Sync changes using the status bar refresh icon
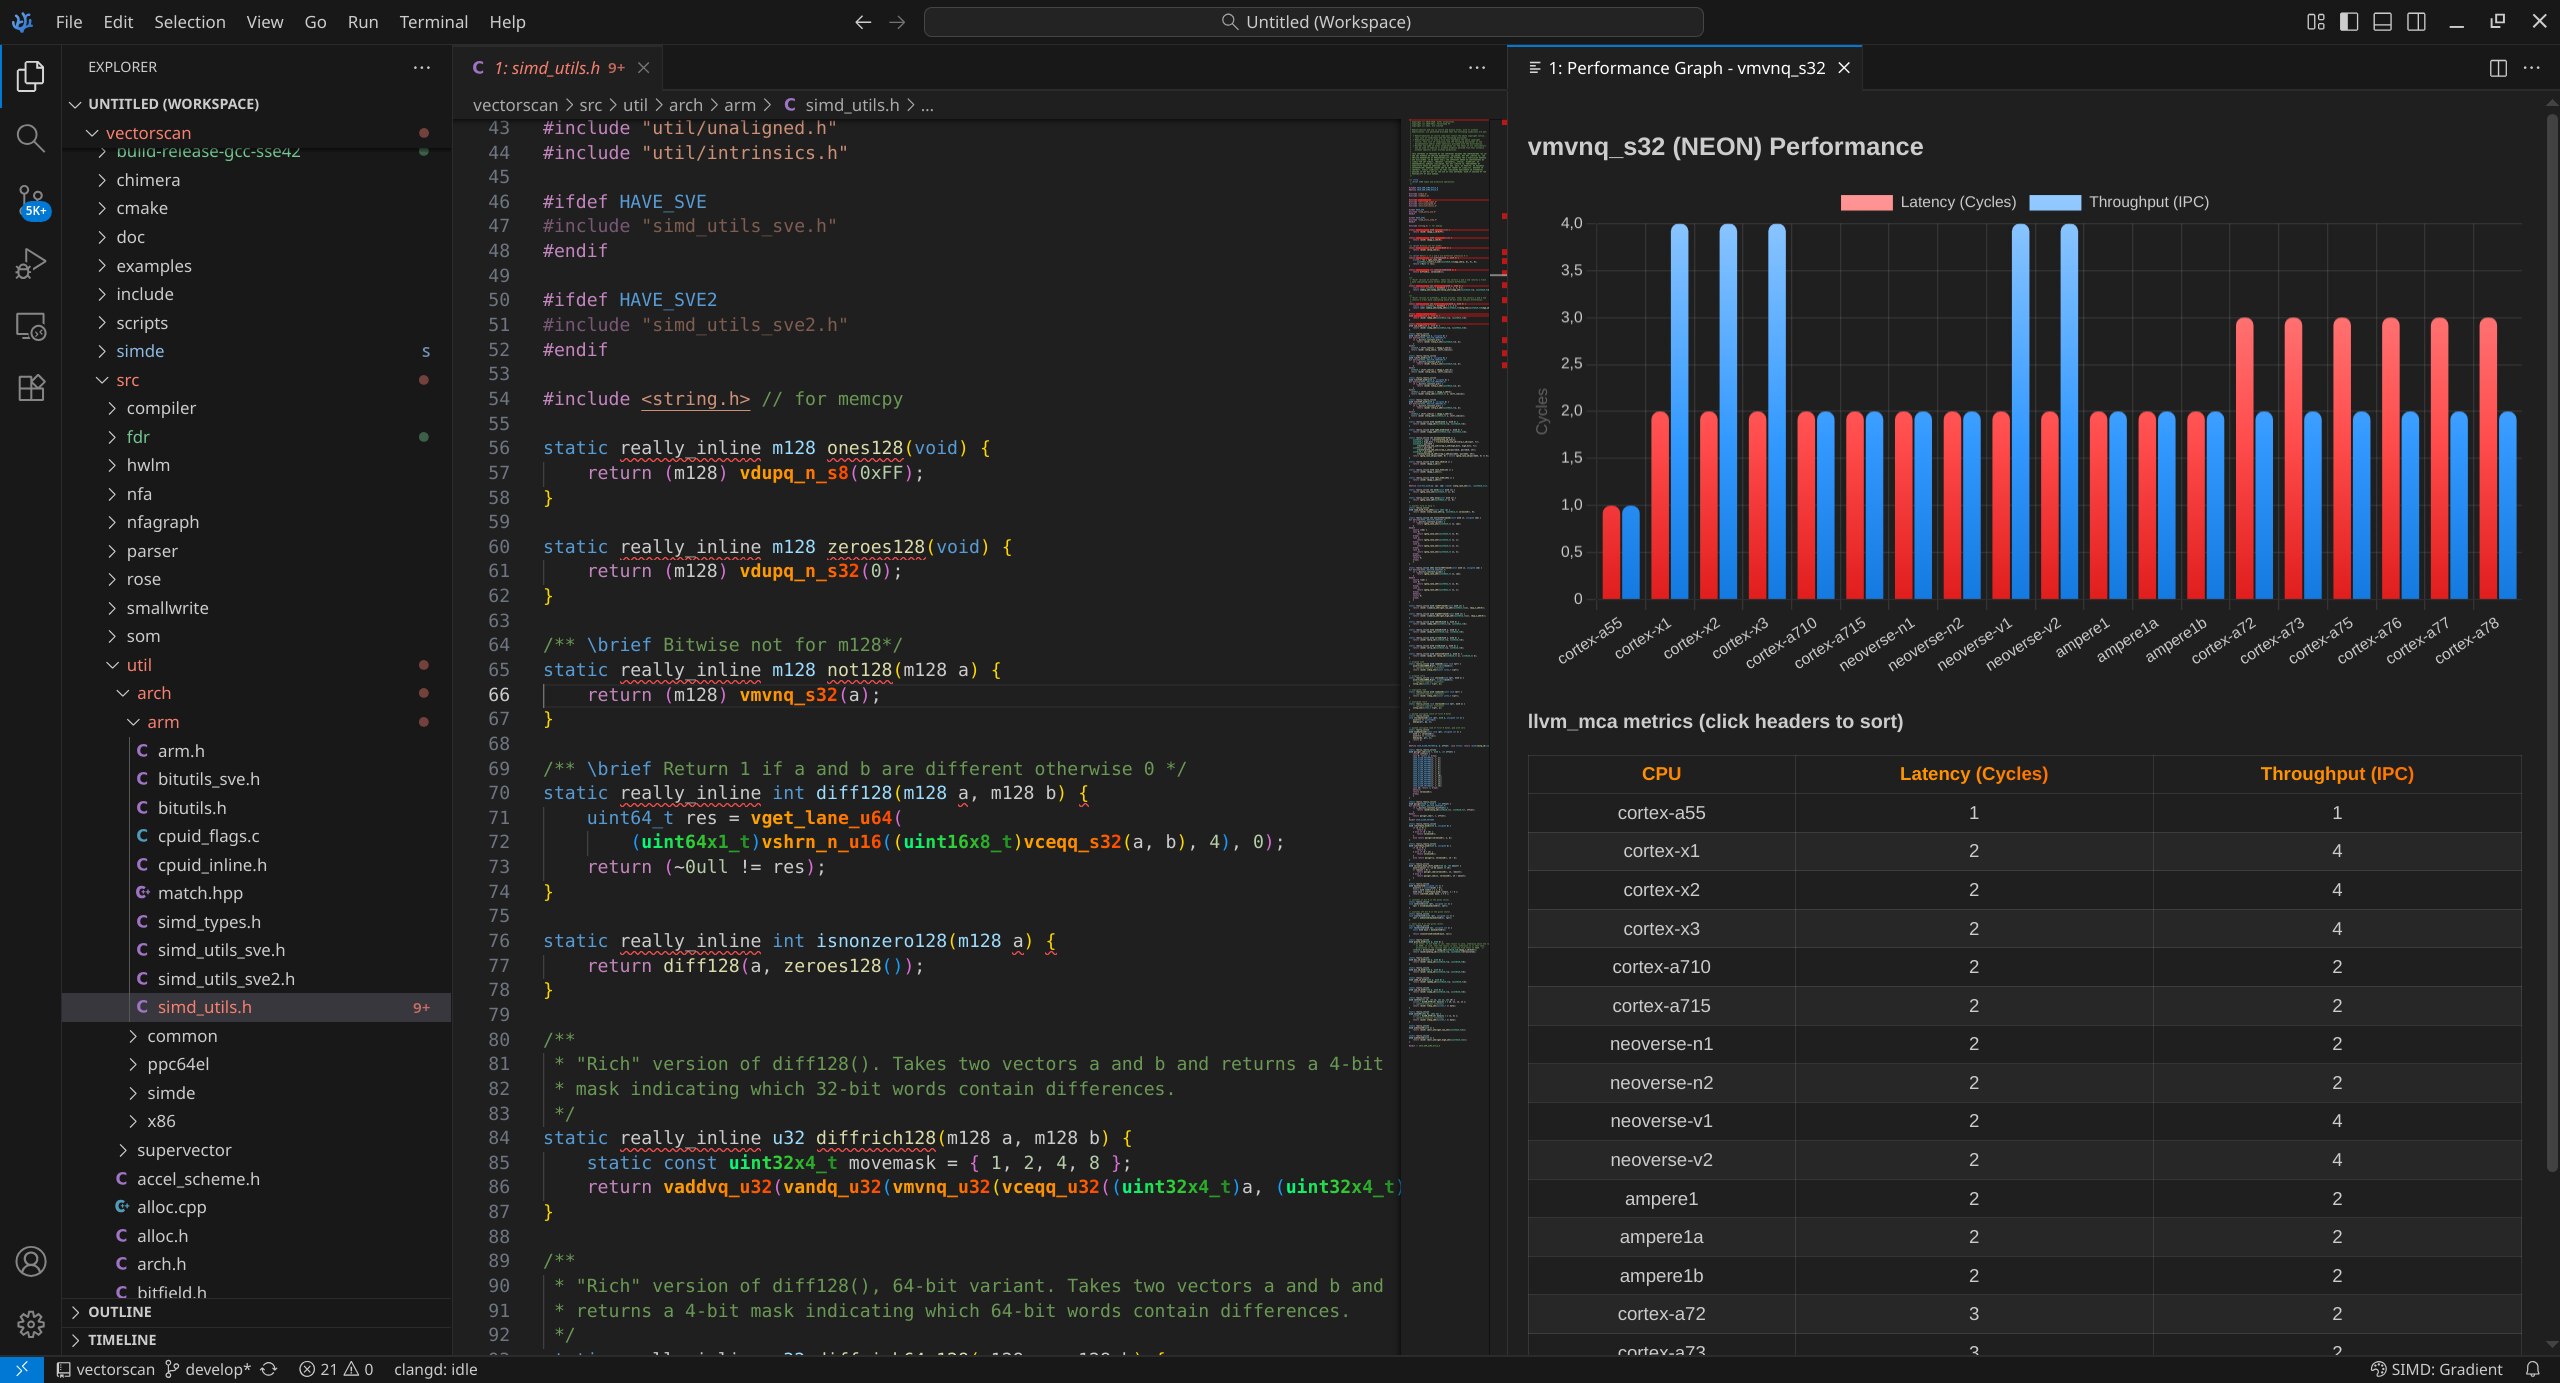Image resolution: width=2560 pixels, height=1383 pixels. pyautogui.click(x=267, y=1369)
